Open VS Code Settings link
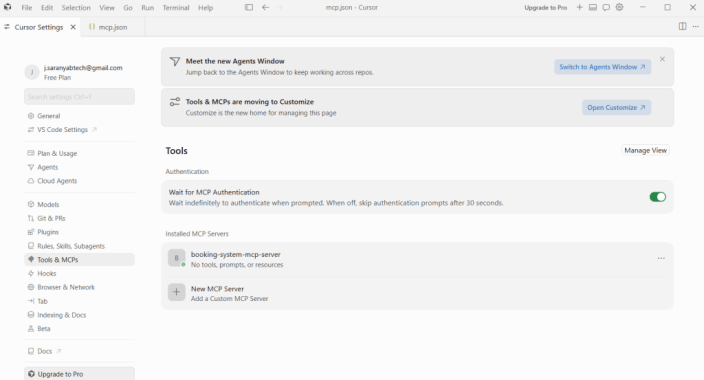The width and height of the screenshot is (704, 380). pos(62,129)
